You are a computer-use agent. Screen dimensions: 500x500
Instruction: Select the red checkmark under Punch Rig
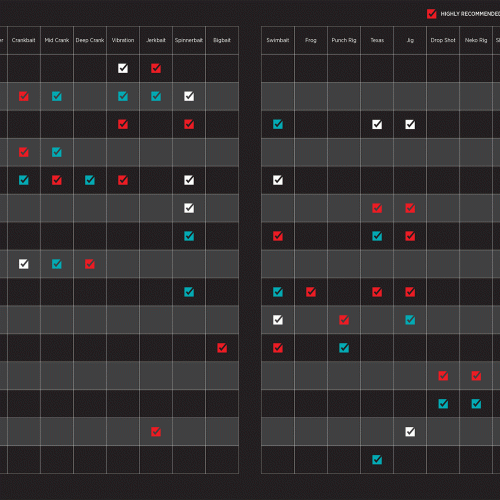pyautogui.click(x=344, y=320)
